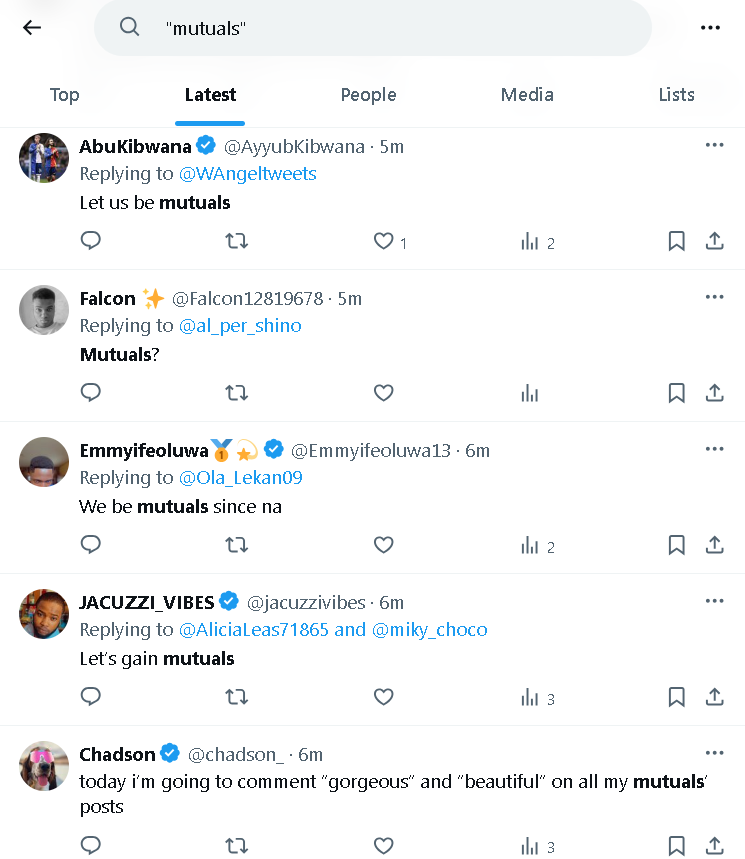Retweet Falcon's tweet
The image size is (745, 859).
click(x=237, y=393)
